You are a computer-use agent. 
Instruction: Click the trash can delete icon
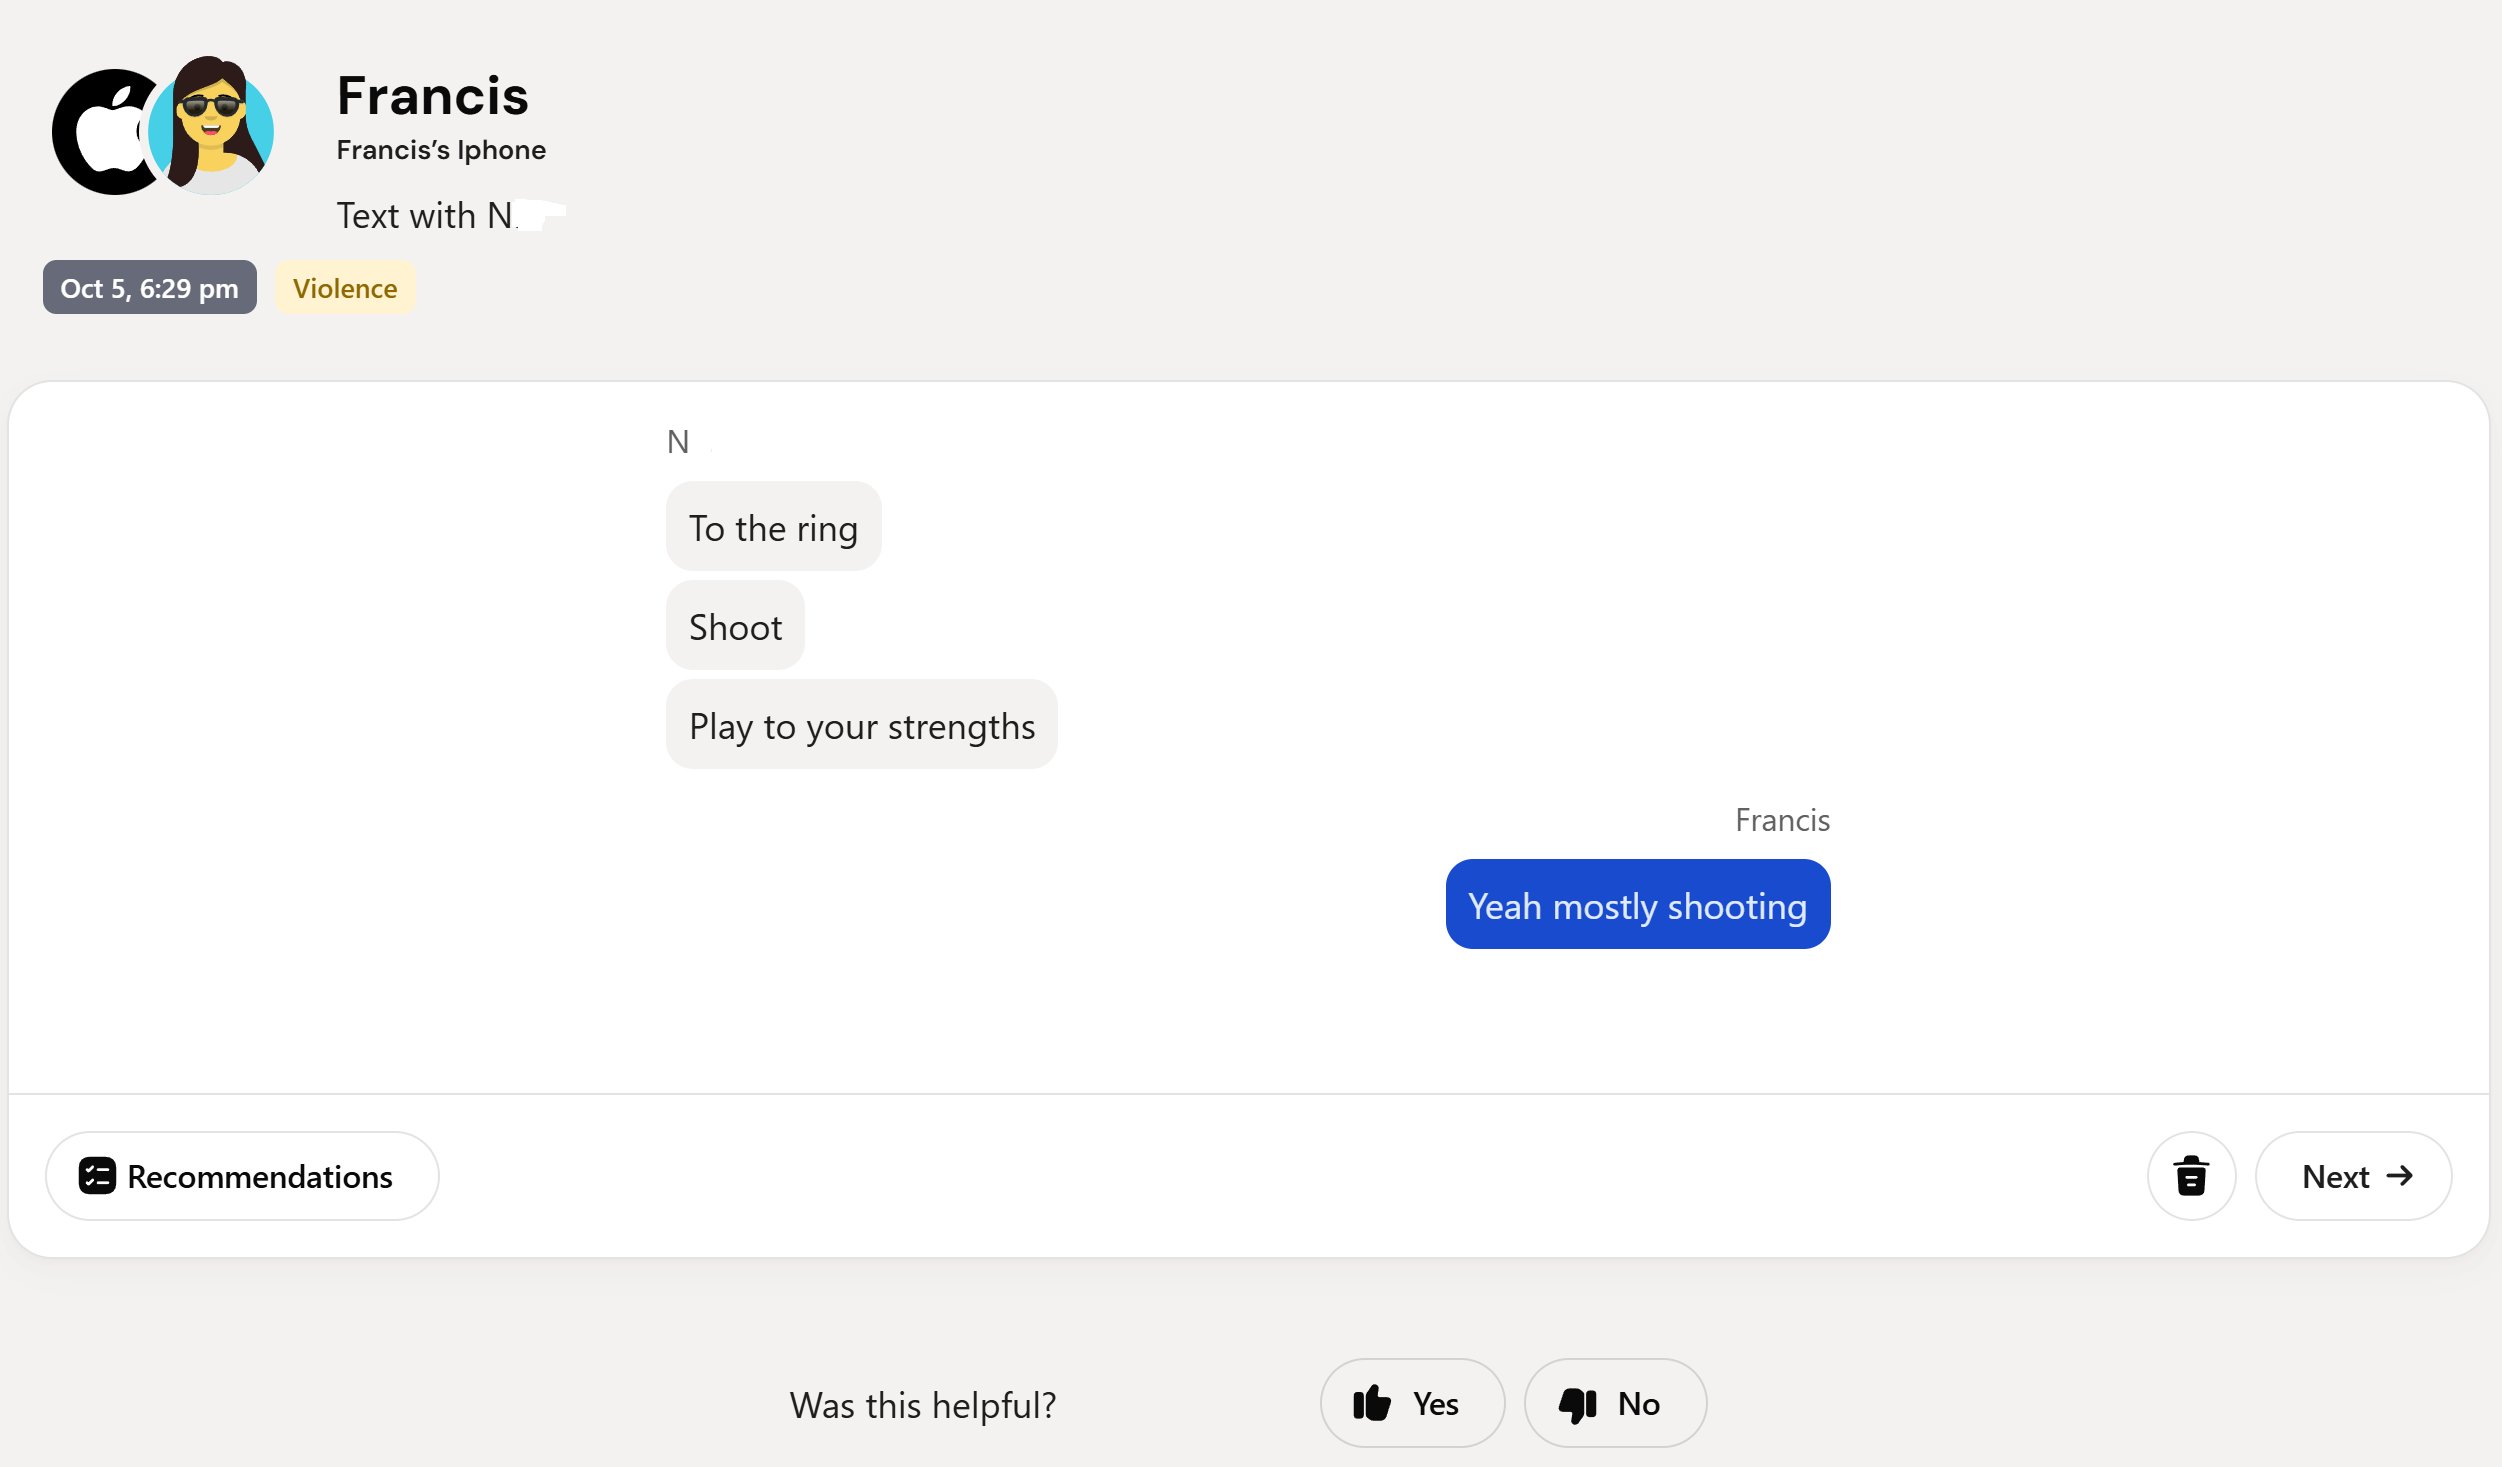click(x=2190, y=1176)
